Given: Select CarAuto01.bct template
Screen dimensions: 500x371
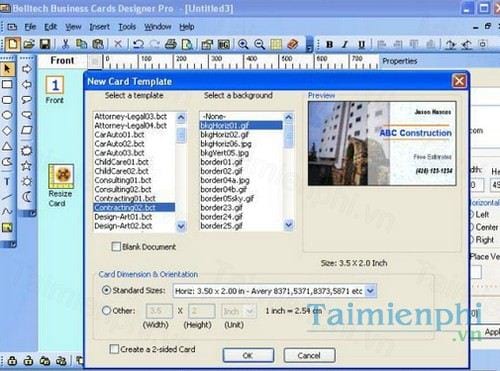Looking at the screenshot, I should click(134, 135).
